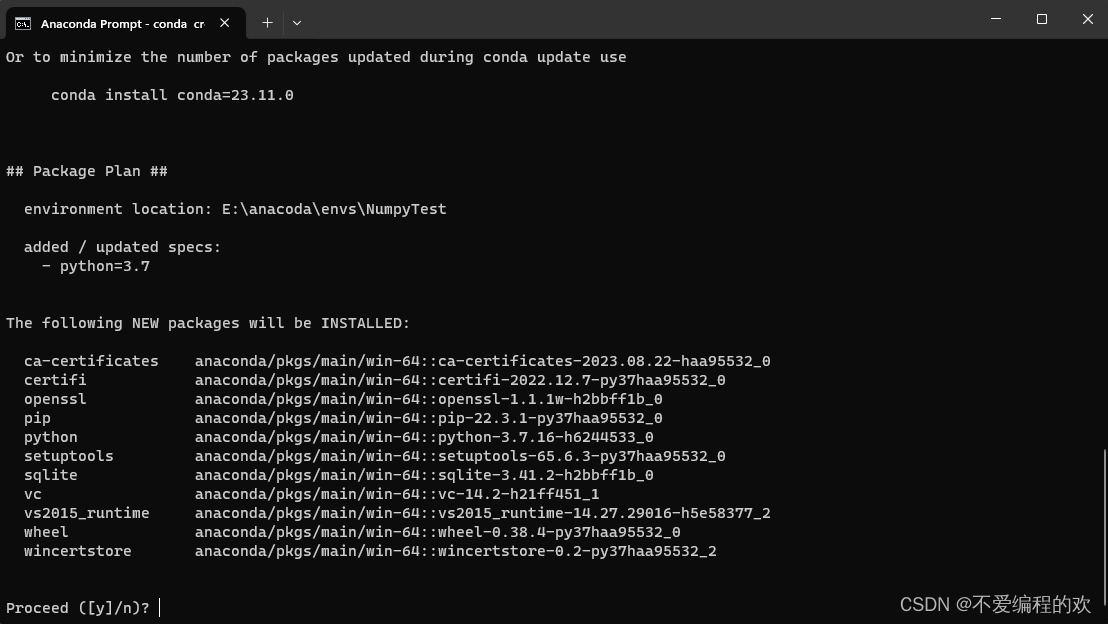
Task: Click the 'conda install conda=23.11.0' text
Action: pyautogui.click(x=172, y=95)
